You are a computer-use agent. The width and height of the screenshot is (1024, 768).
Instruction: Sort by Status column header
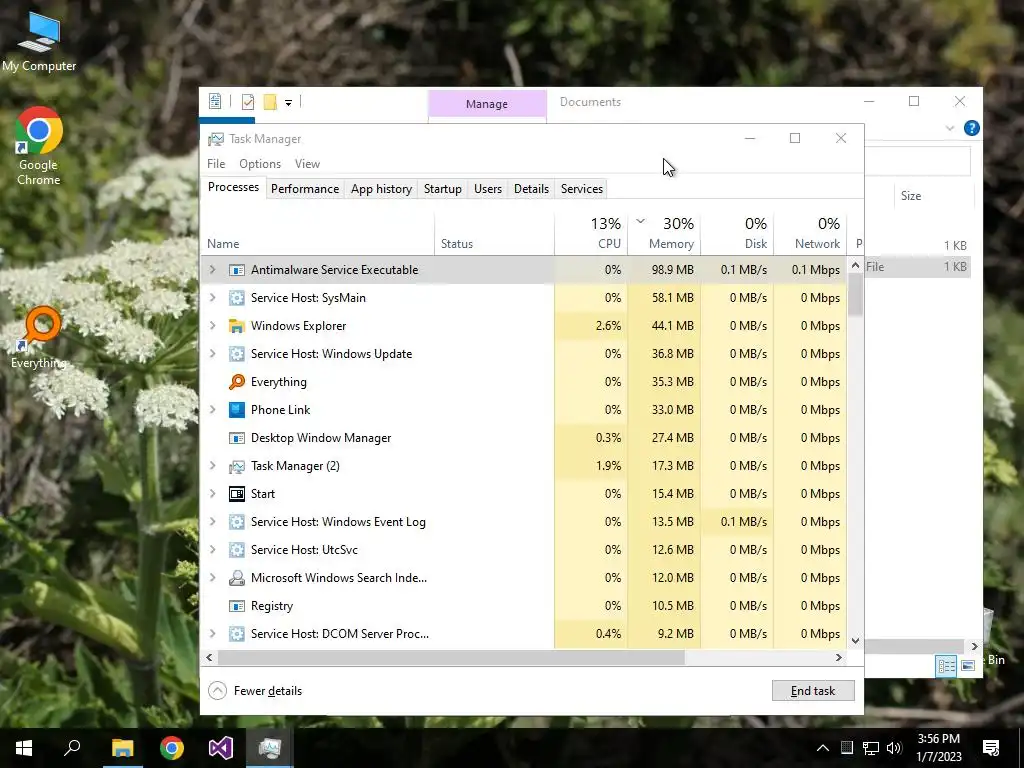pos(494,233)
